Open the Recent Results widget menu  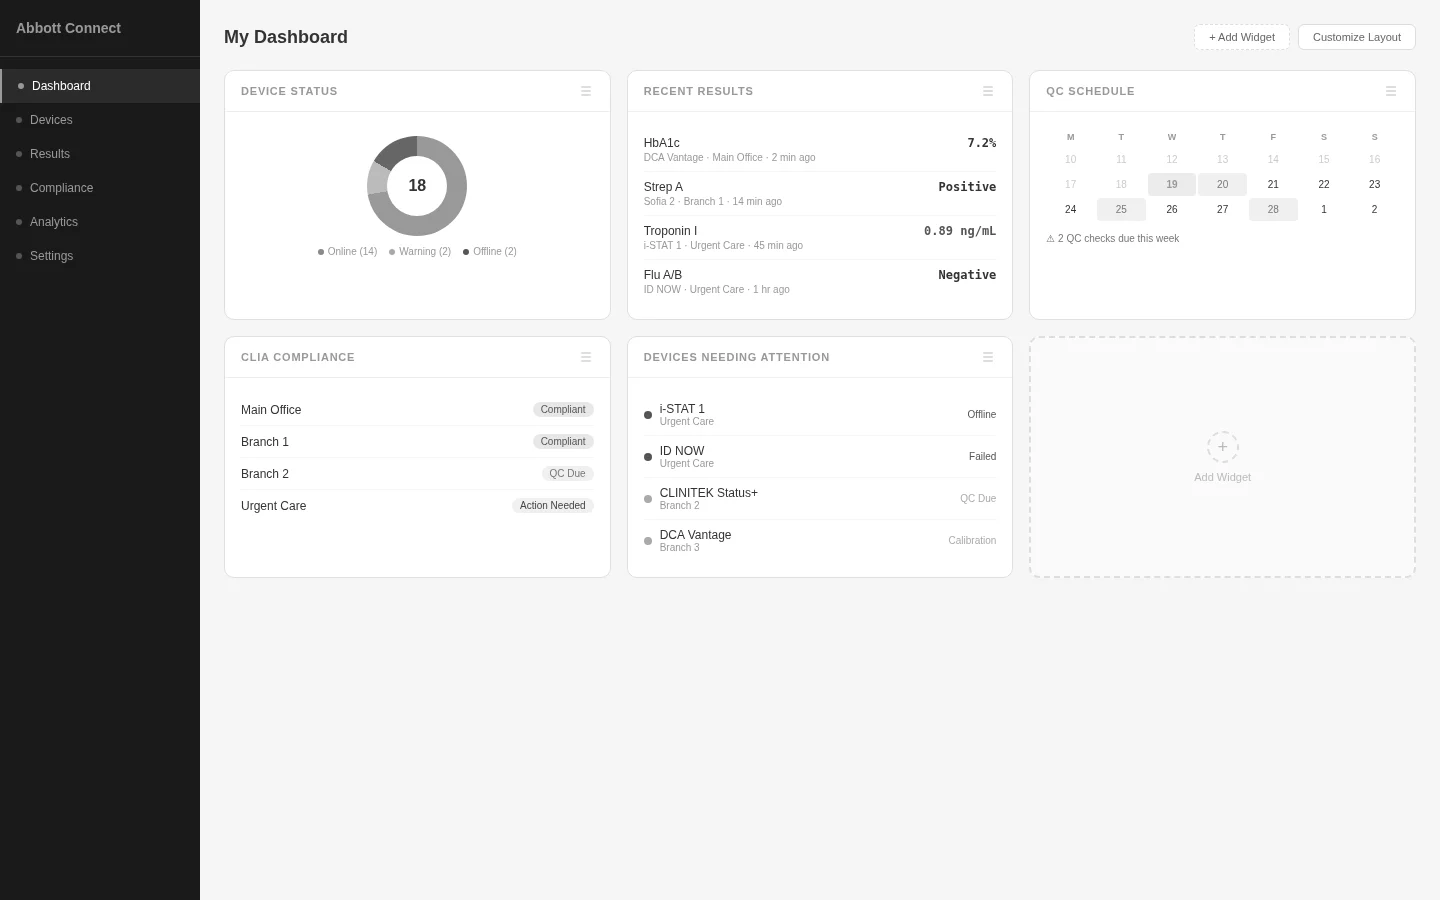[987, 91]
